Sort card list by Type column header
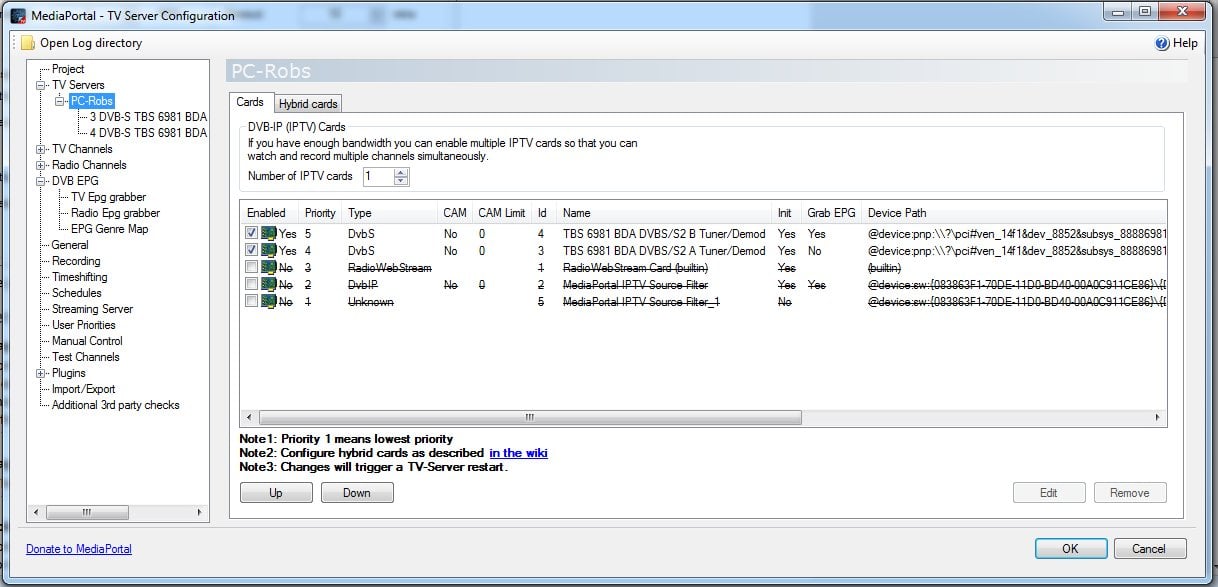This screenshot has width=1218, height=587. point(390,213)
